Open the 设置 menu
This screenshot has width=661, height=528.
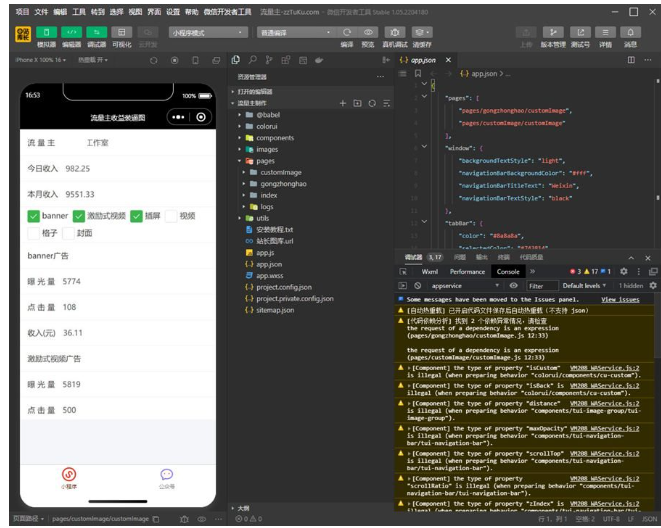click(x=173, y=12)
